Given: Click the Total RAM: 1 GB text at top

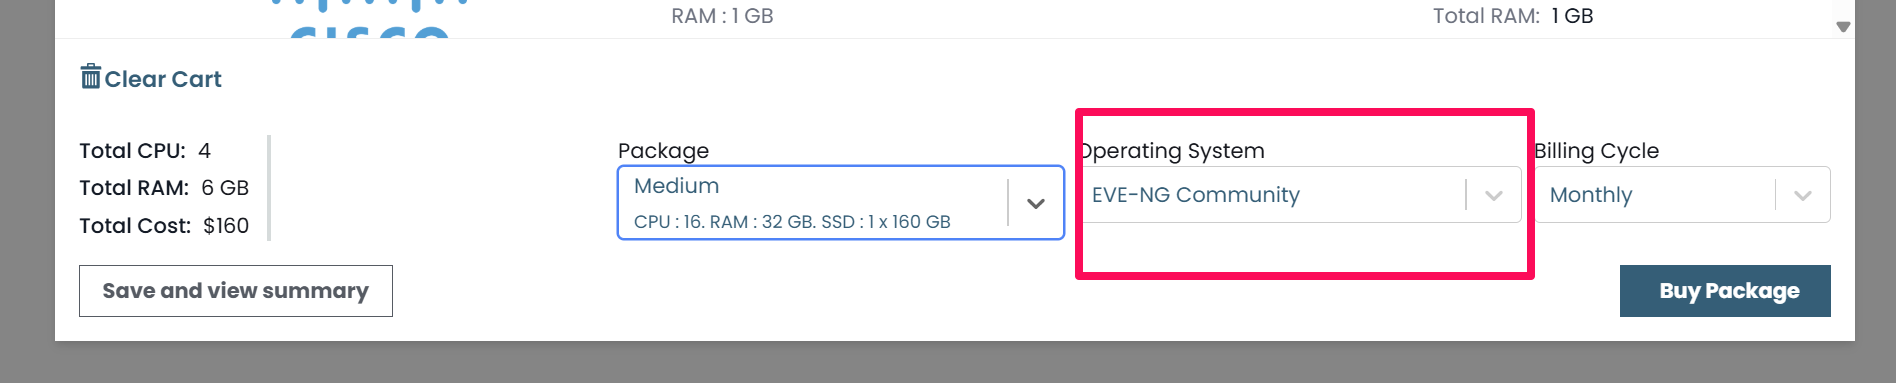Looking at the screenshot, I should coord(1513,16).
